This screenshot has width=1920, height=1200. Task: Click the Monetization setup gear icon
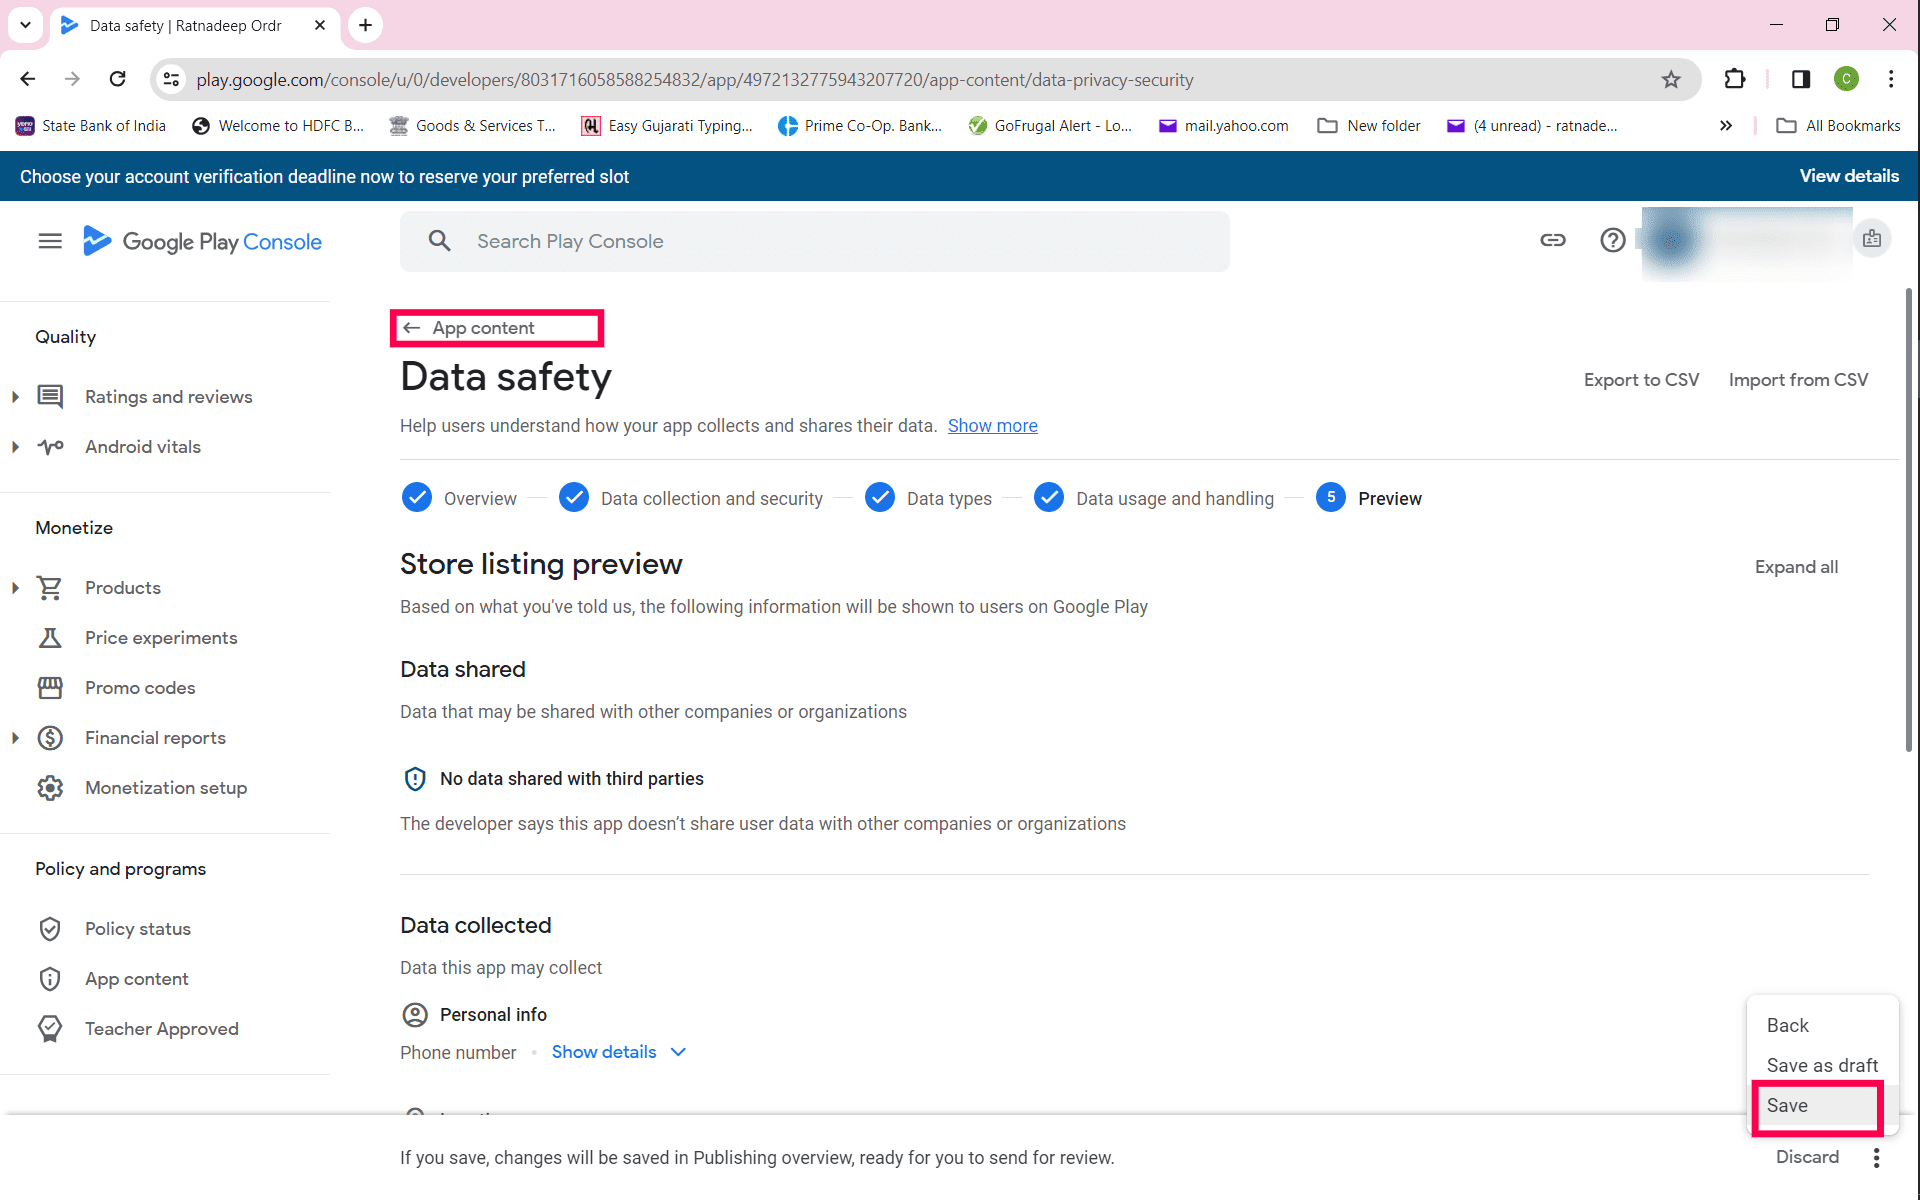50,788
